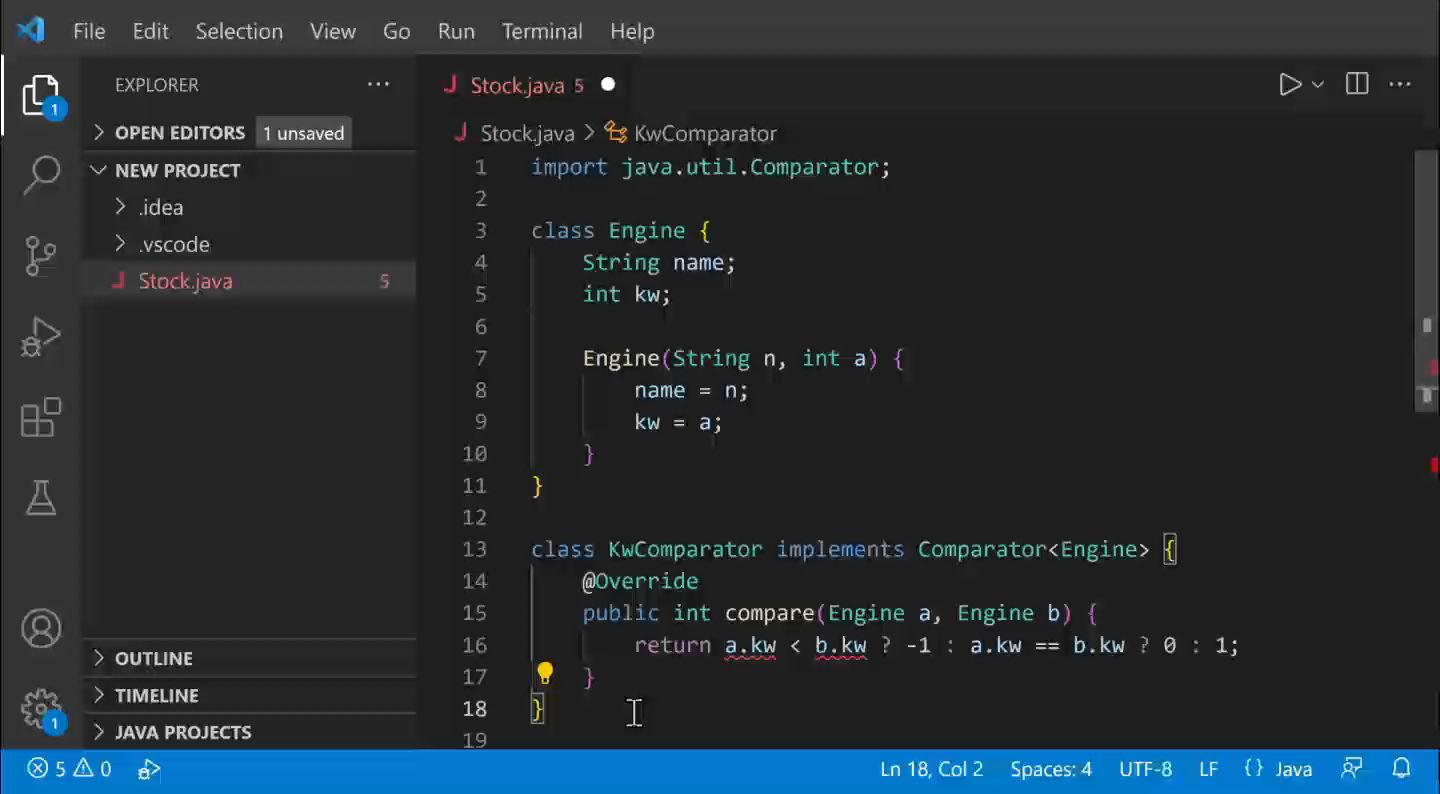Viewport: 1440px width, 794px height.
Task: Open the Testing flask icon view
Action: [x=41, y=497]
